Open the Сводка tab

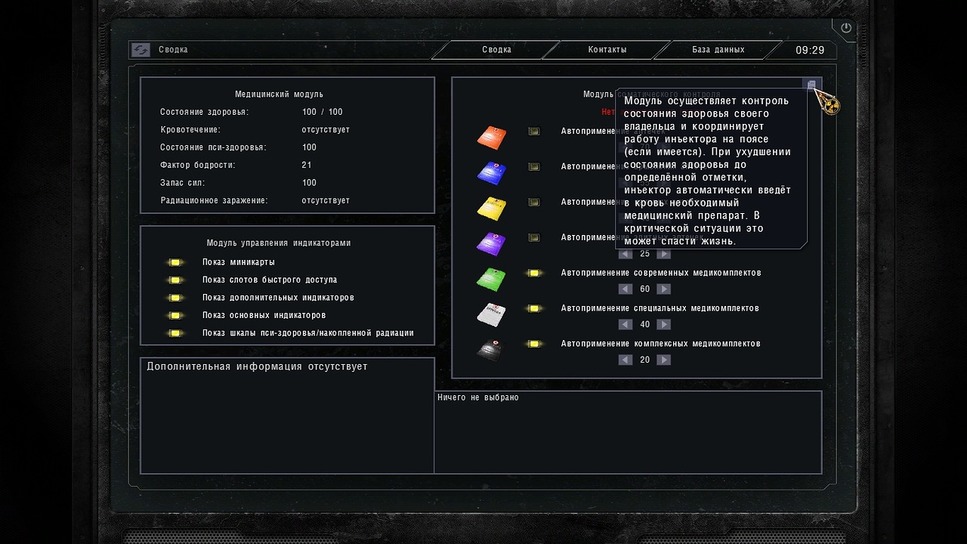[496, 50]
